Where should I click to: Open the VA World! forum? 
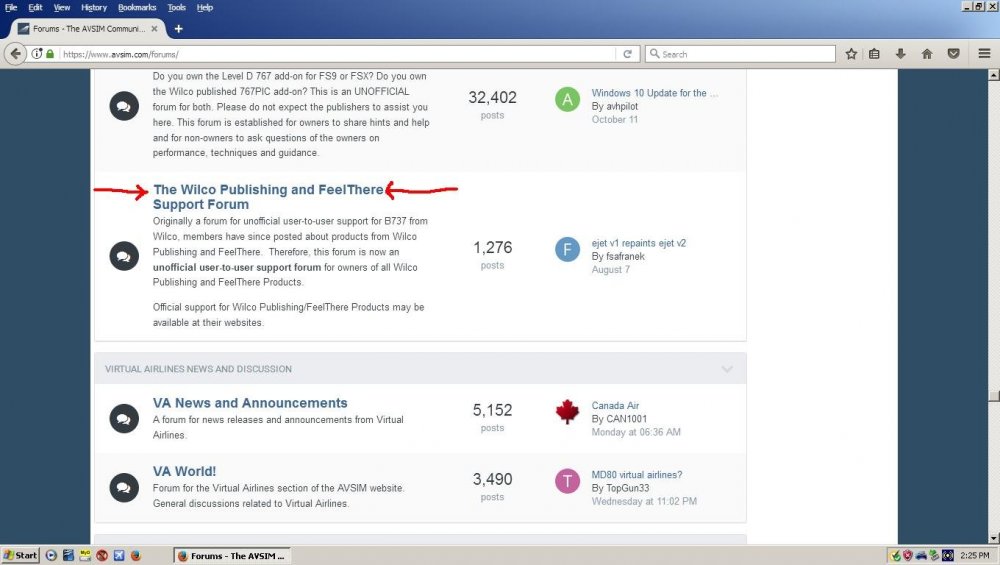click(x=184, y=471)
